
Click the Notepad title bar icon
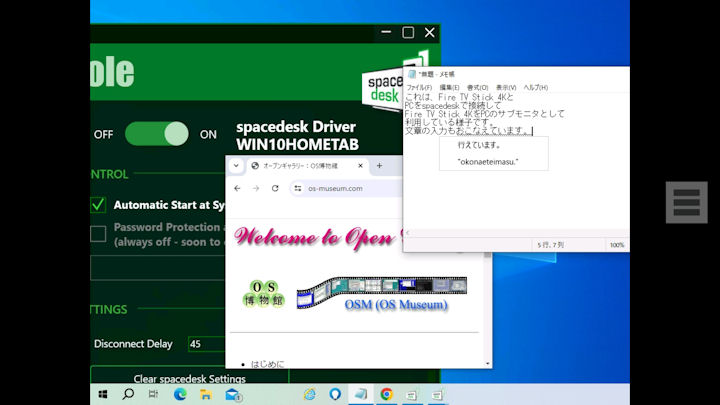point(412,74)
